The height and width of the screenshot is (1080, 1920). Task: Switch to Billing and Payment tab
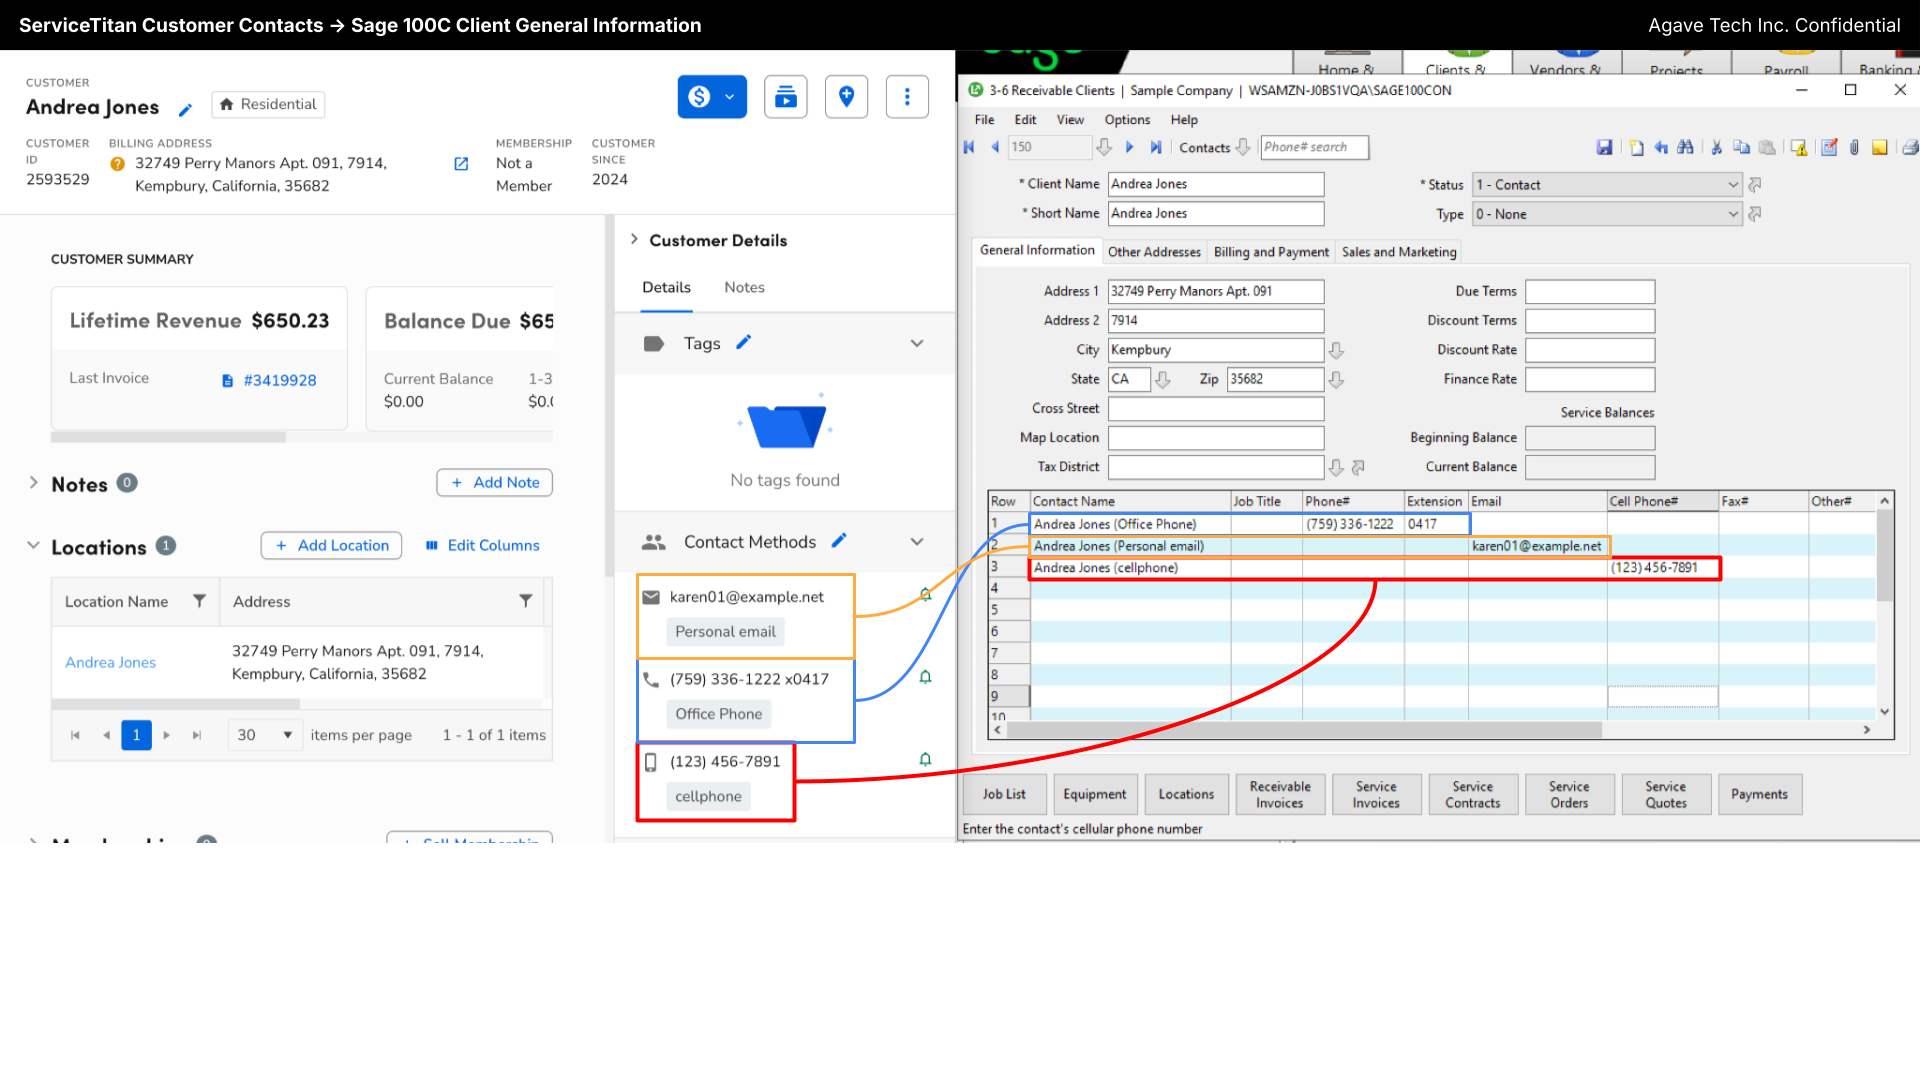click(x=1271, y=252)
